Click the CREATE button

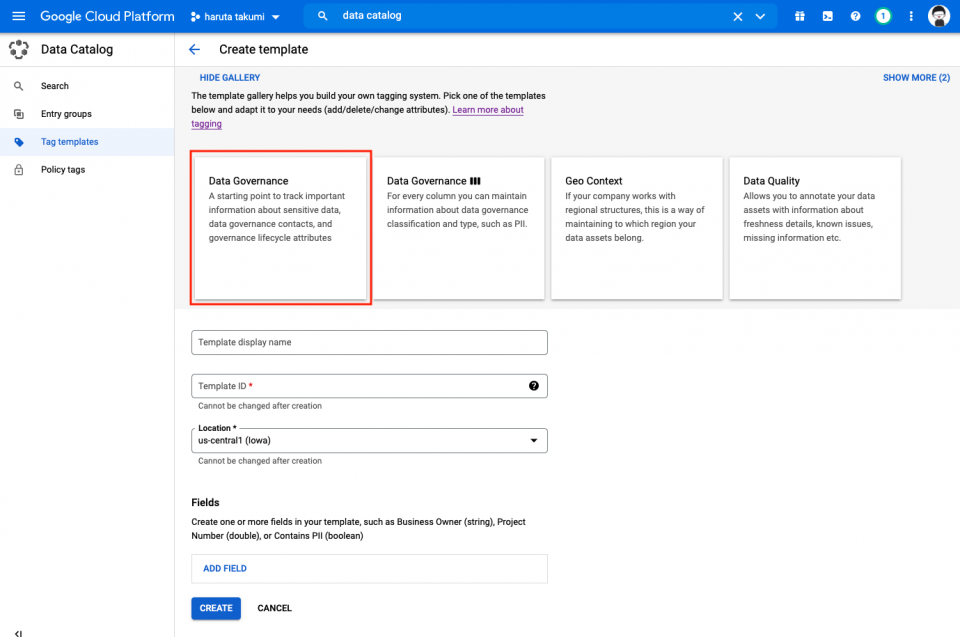[216, 608]
